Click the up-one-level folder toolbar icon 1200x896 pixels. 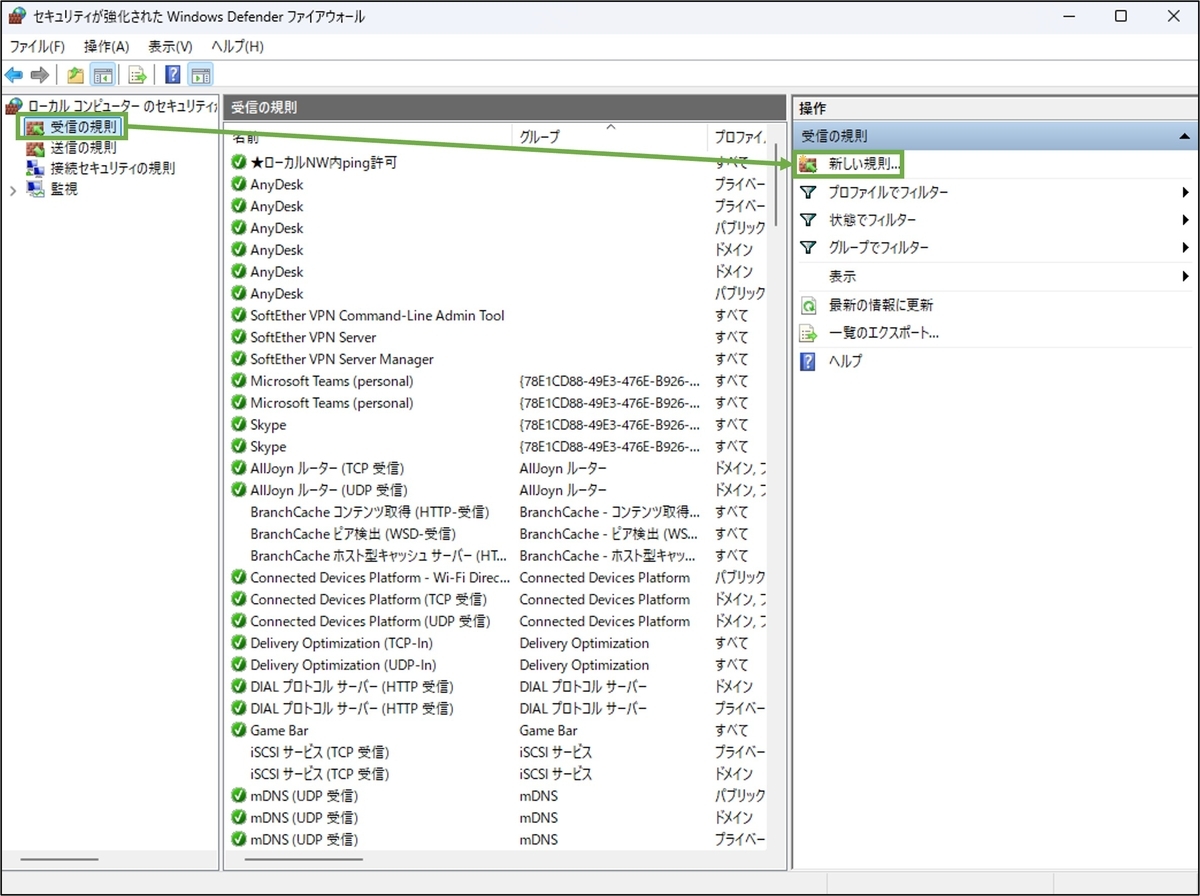[x=75, y=75]
